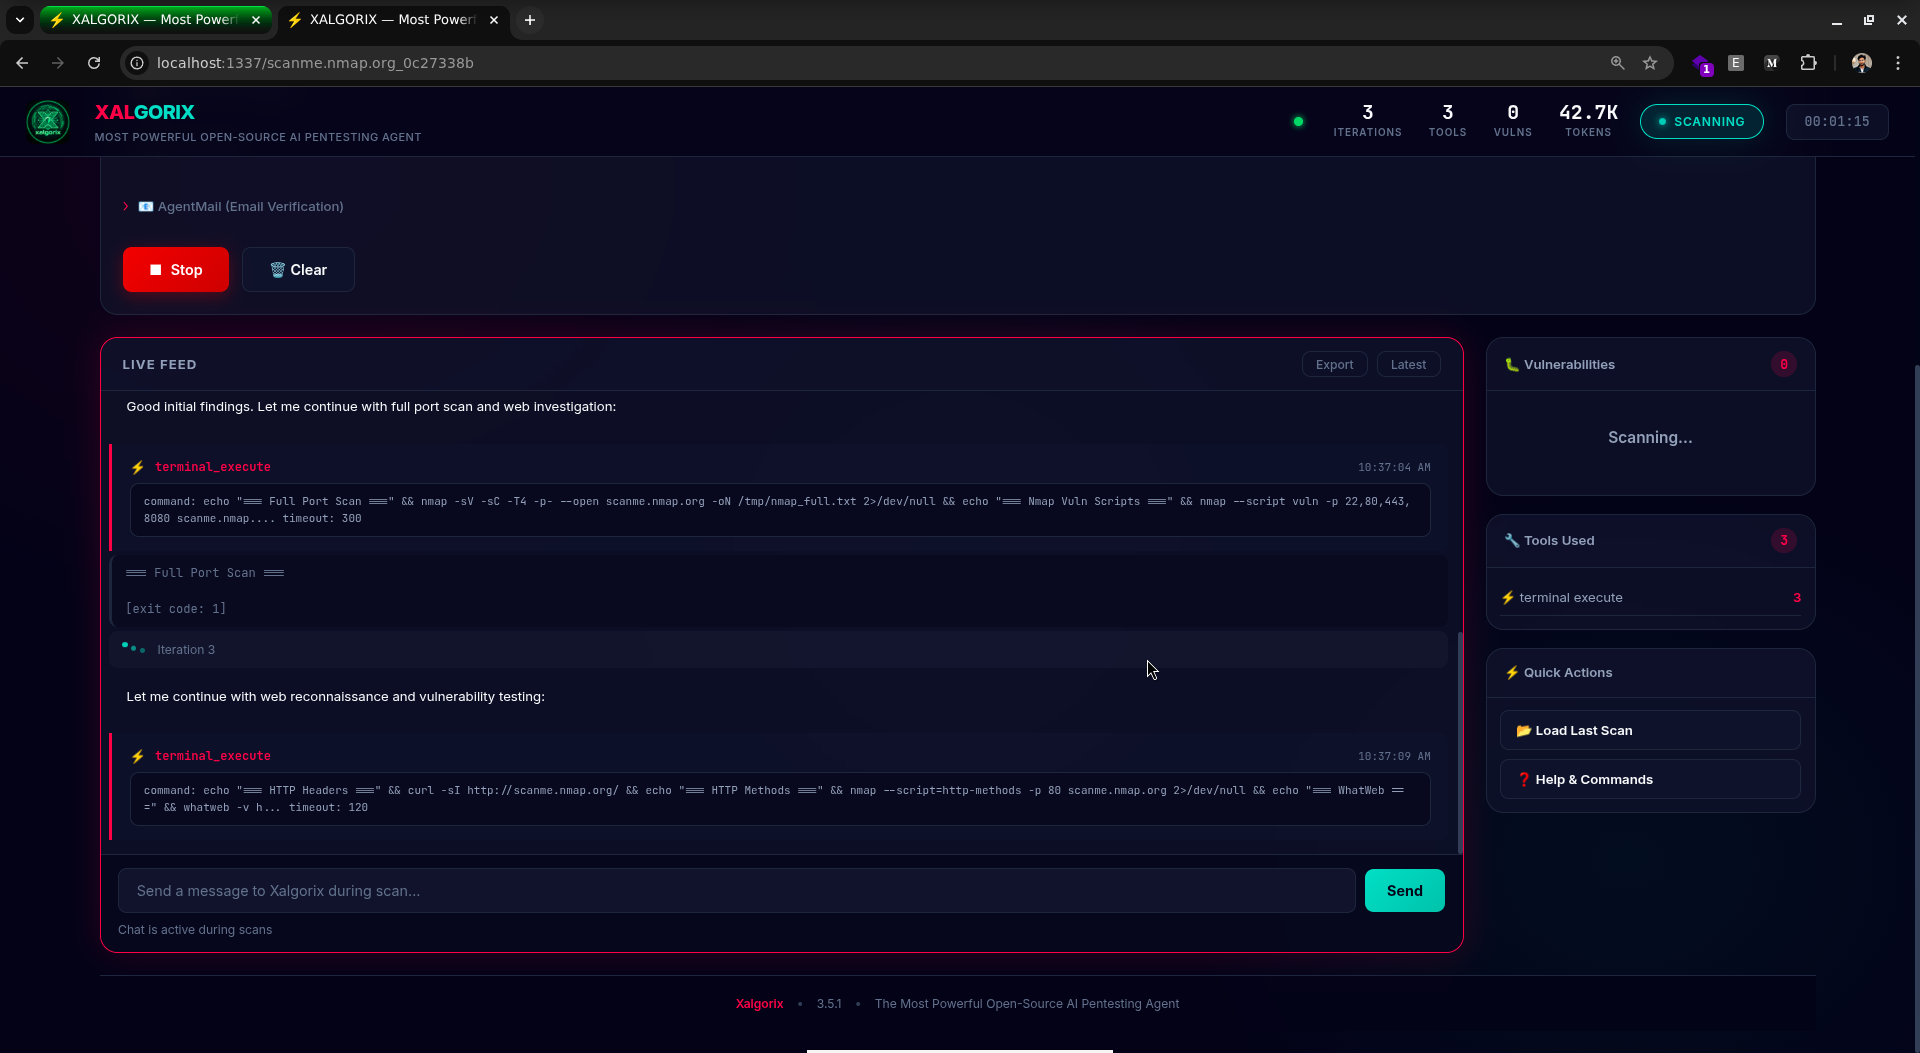
Task: Click the terminal execute tools row
Action: pyautogui.click(x=1650, y=598)
